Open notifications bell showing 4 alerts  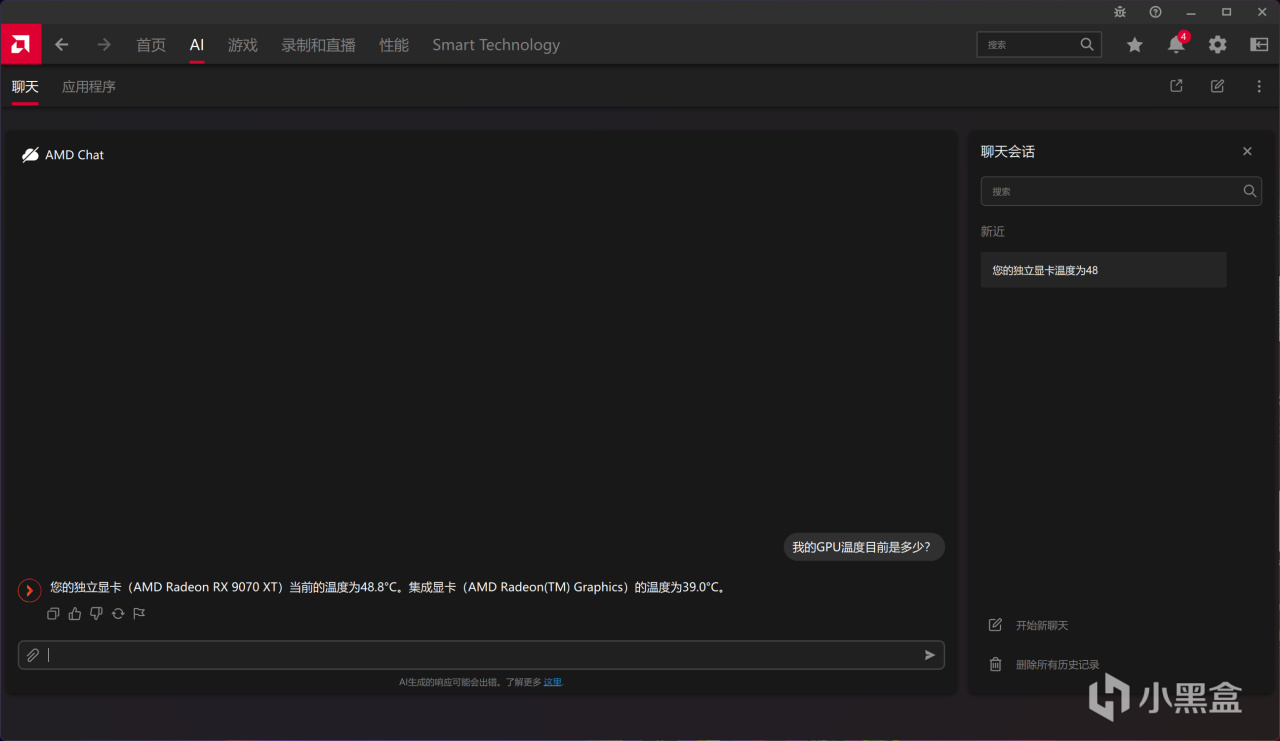(x=1176, y=45)
